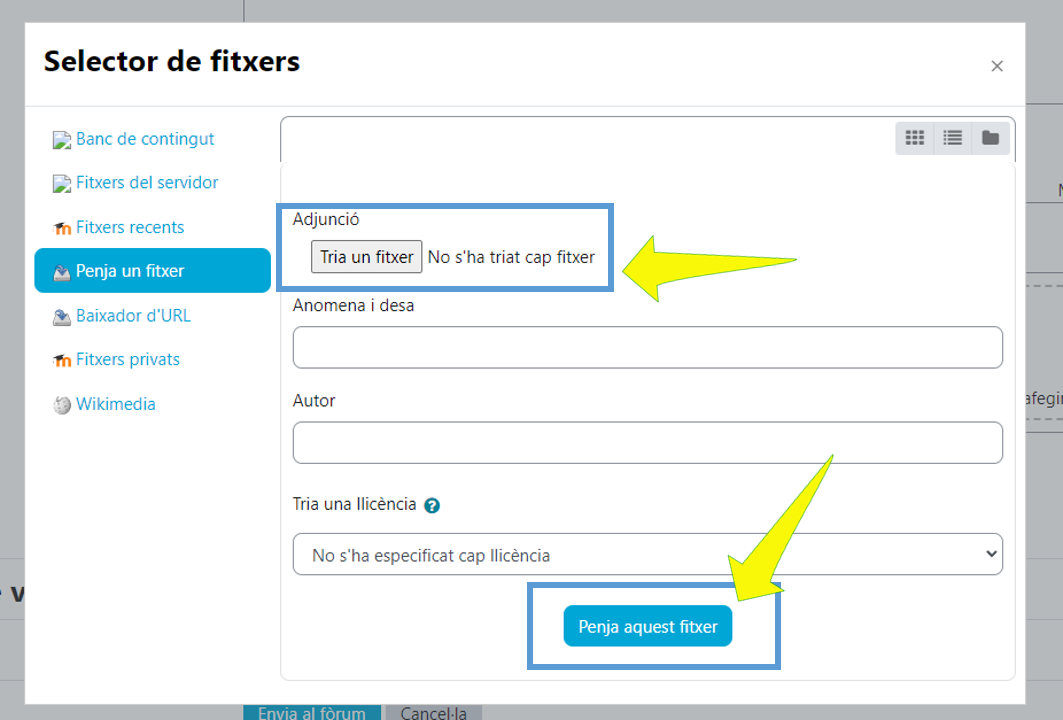Expand the license dropdown arrow
Screen dimensions: 1063x720
[x=990, y=554]
